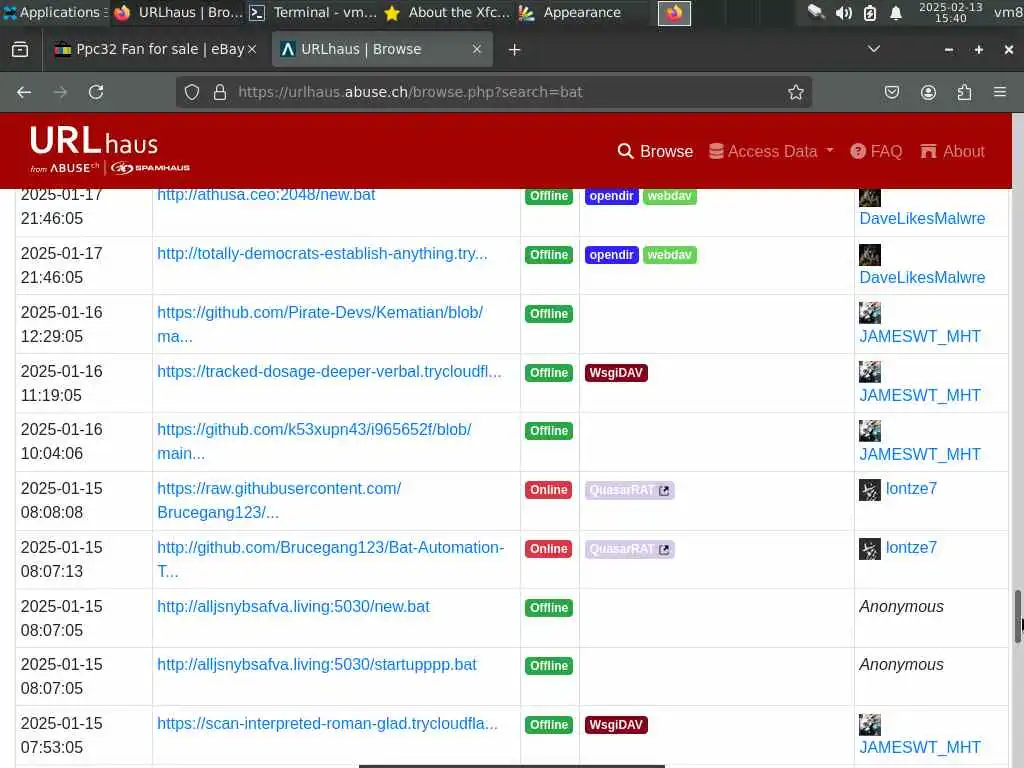1024x768 pixels.
Task: Open the Pocket save icon in toolbar
Action: point(891,92)
